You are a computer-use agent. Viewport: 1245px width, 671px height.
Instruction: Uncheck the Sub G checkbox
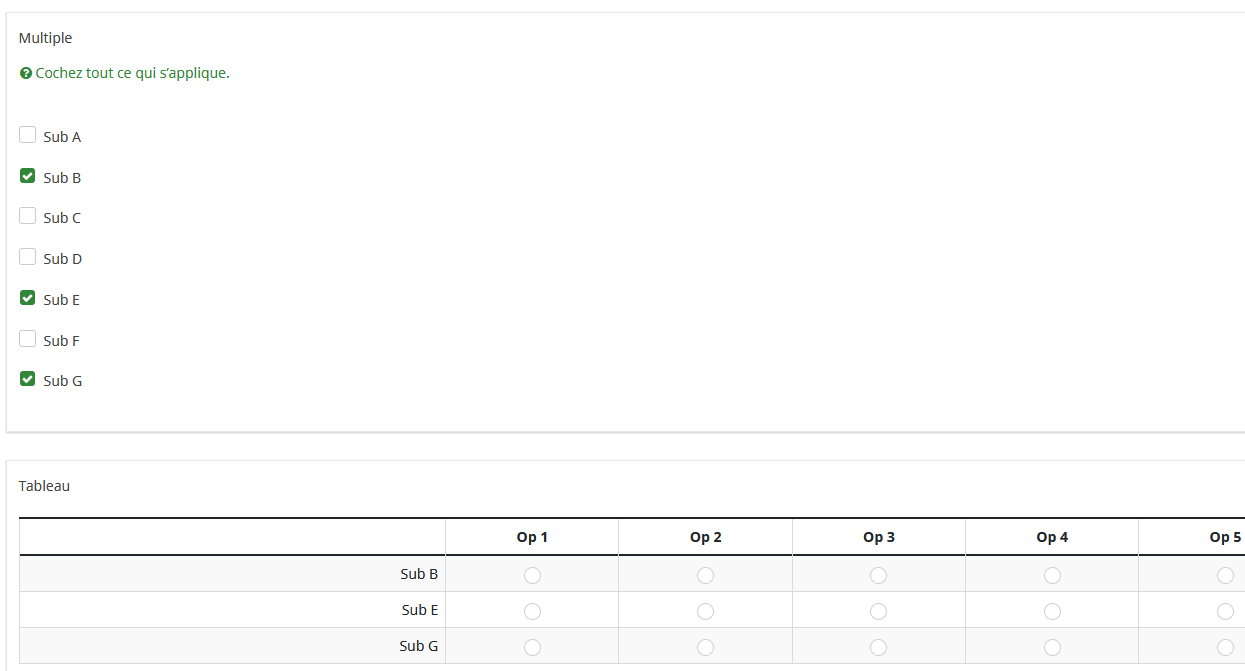pyautogui.click(x=28, y=379)
